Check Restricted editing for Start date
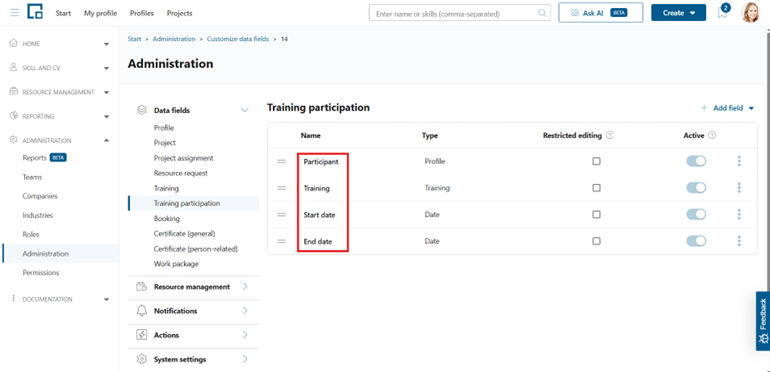The height and width of the screenshot is (372, 770). tap(596, 214)
